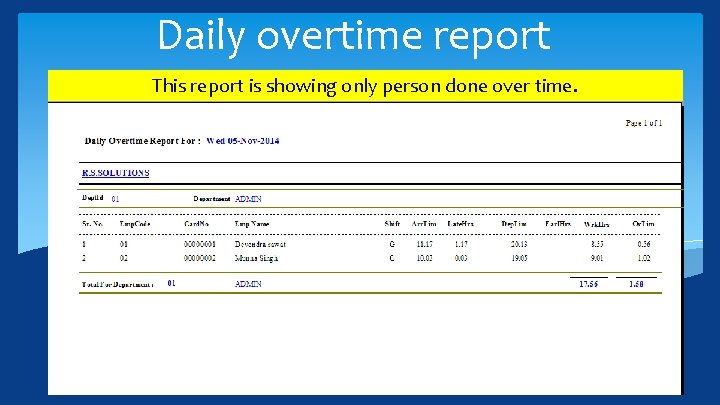Screen dimensions: 720x405
Task: Click work hours '9.01'
Action: coord(597,258)
